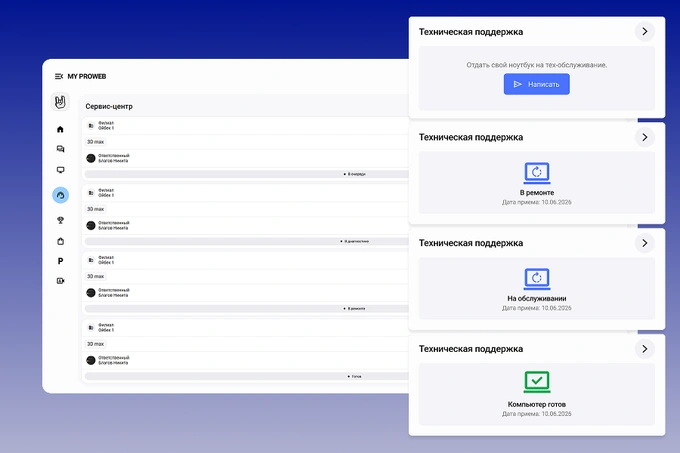This screenshot has height=453, width=680.
Task: Click the 30 max chip in the Готов card
Action: pos(95,344)
